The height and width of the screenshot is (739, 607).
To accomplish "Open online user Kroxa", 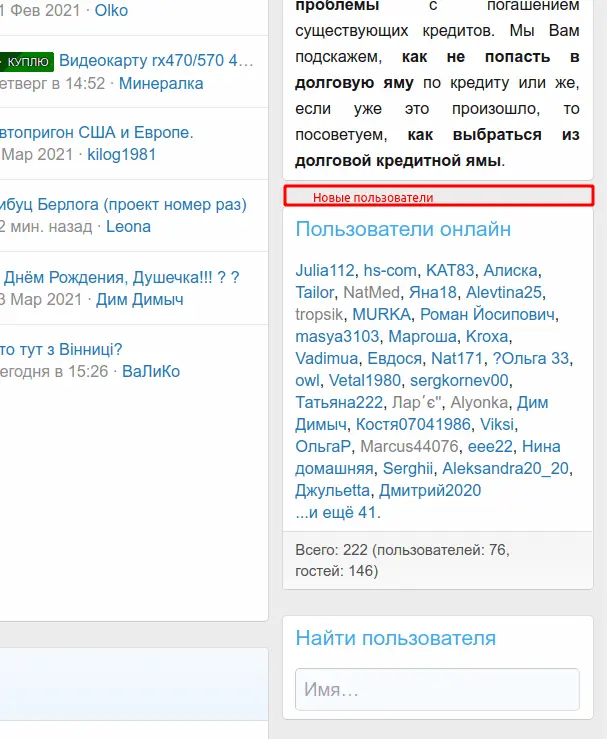I will point(487,337).
